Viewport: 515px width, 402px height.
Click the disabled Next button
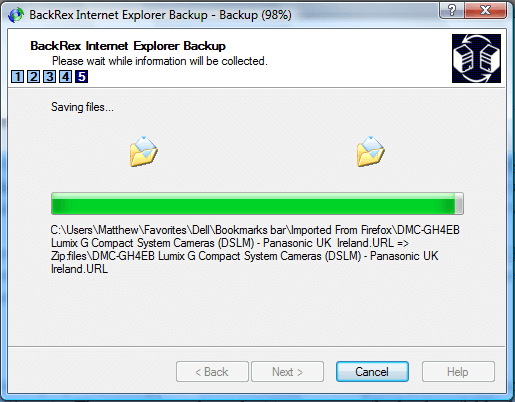[287, 372]
